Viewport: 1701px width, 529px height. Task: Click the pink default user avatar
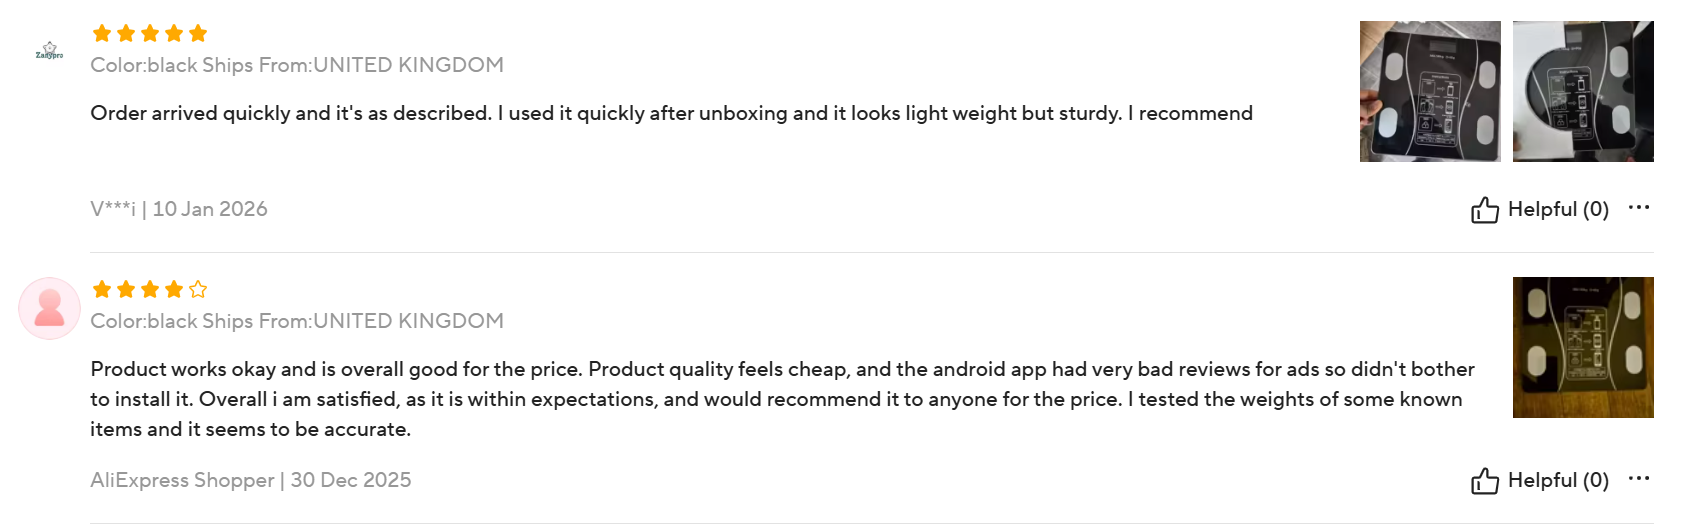pyautogui.click(x=49, y=308)
